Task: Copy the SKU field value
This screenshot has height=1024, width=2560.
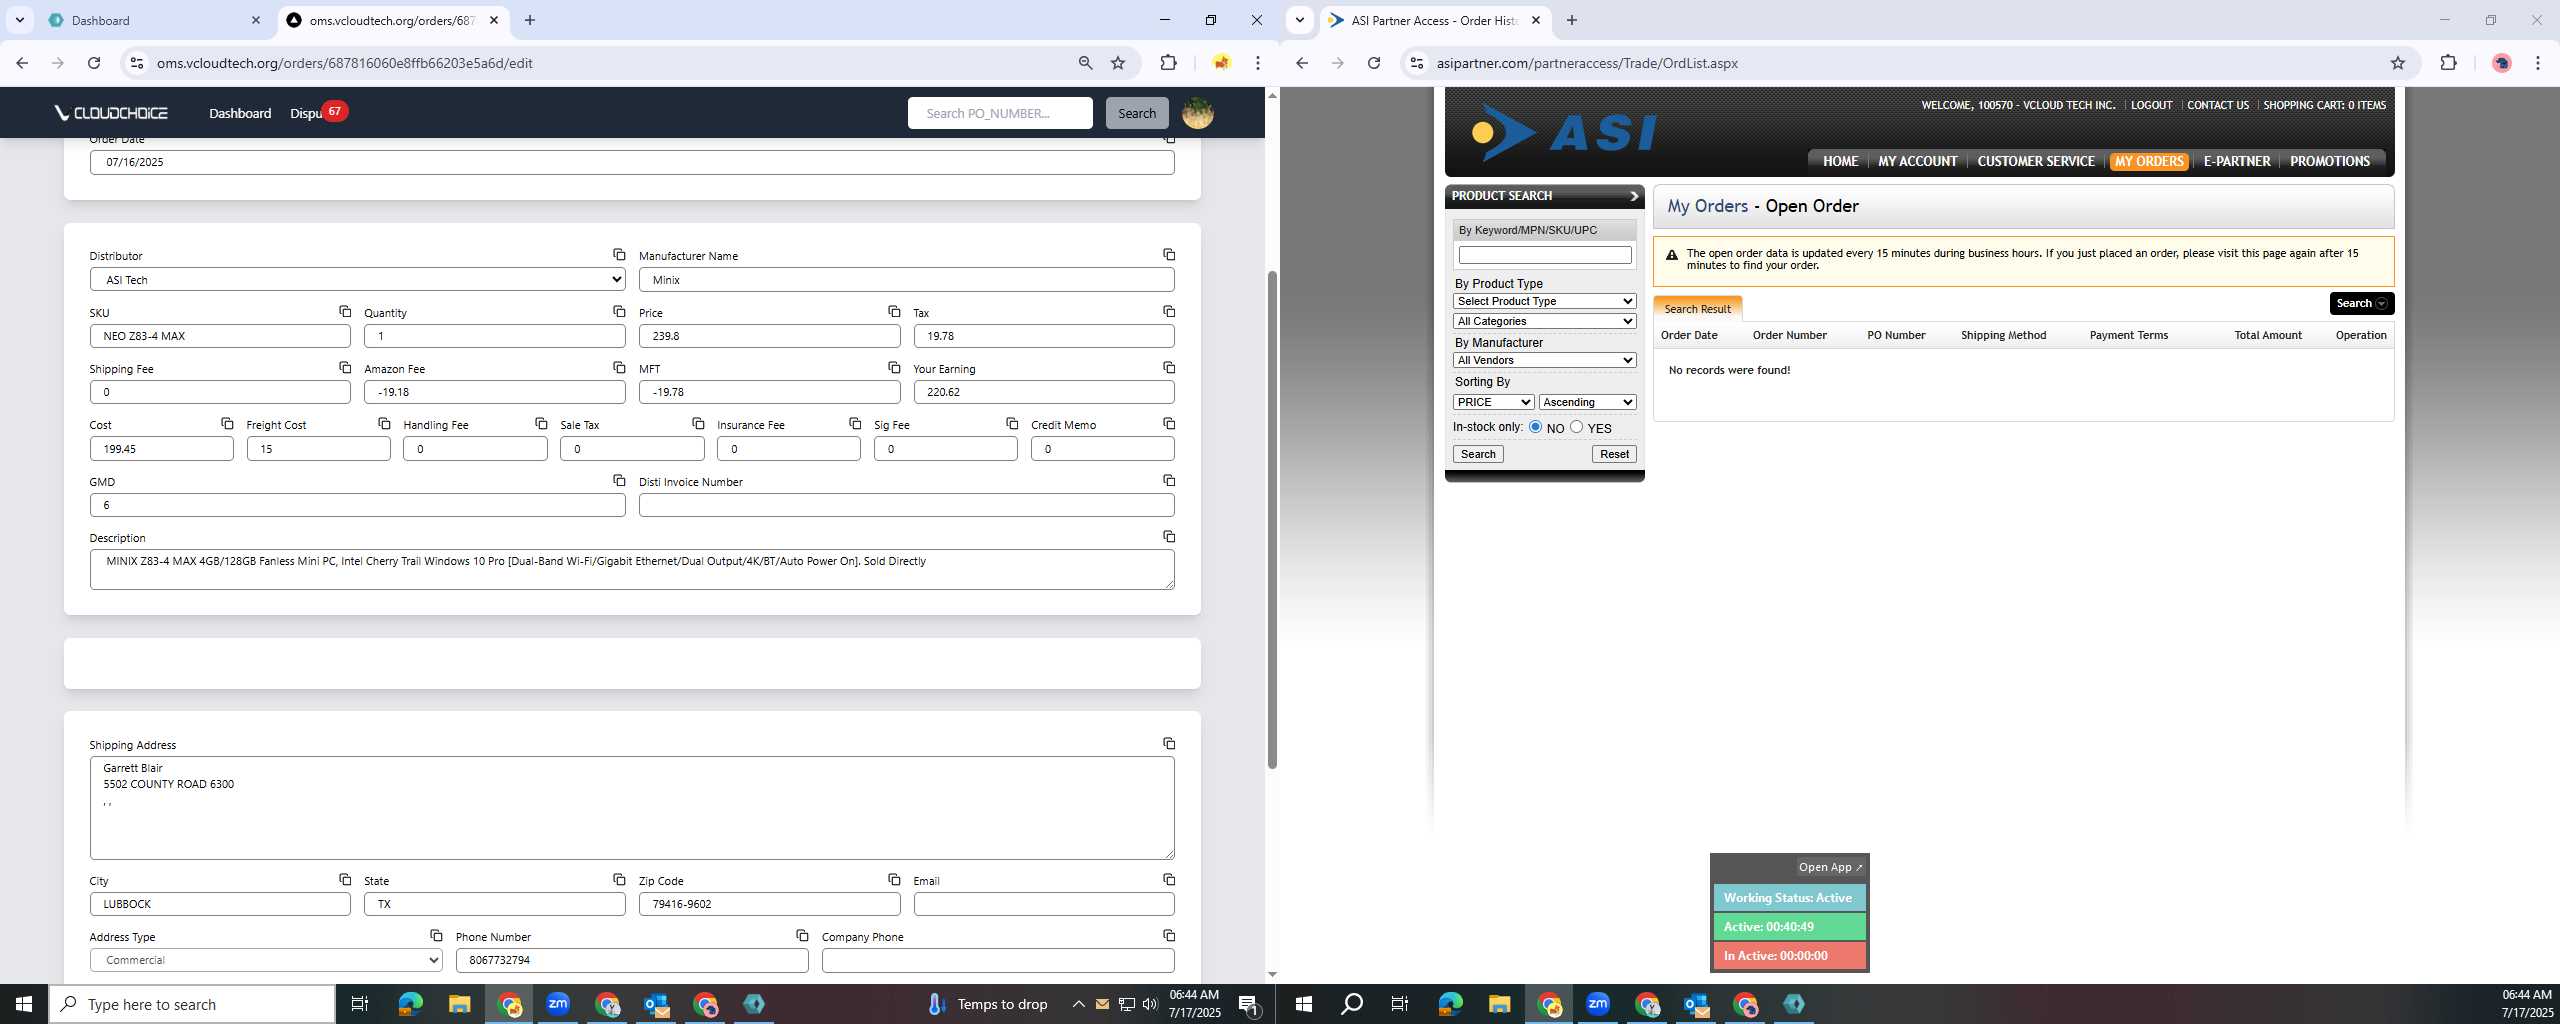Action: coord(345,311)
